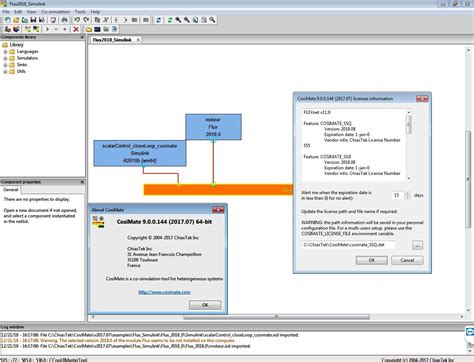Select the orange co-simulation bus bar

[218, 190]
